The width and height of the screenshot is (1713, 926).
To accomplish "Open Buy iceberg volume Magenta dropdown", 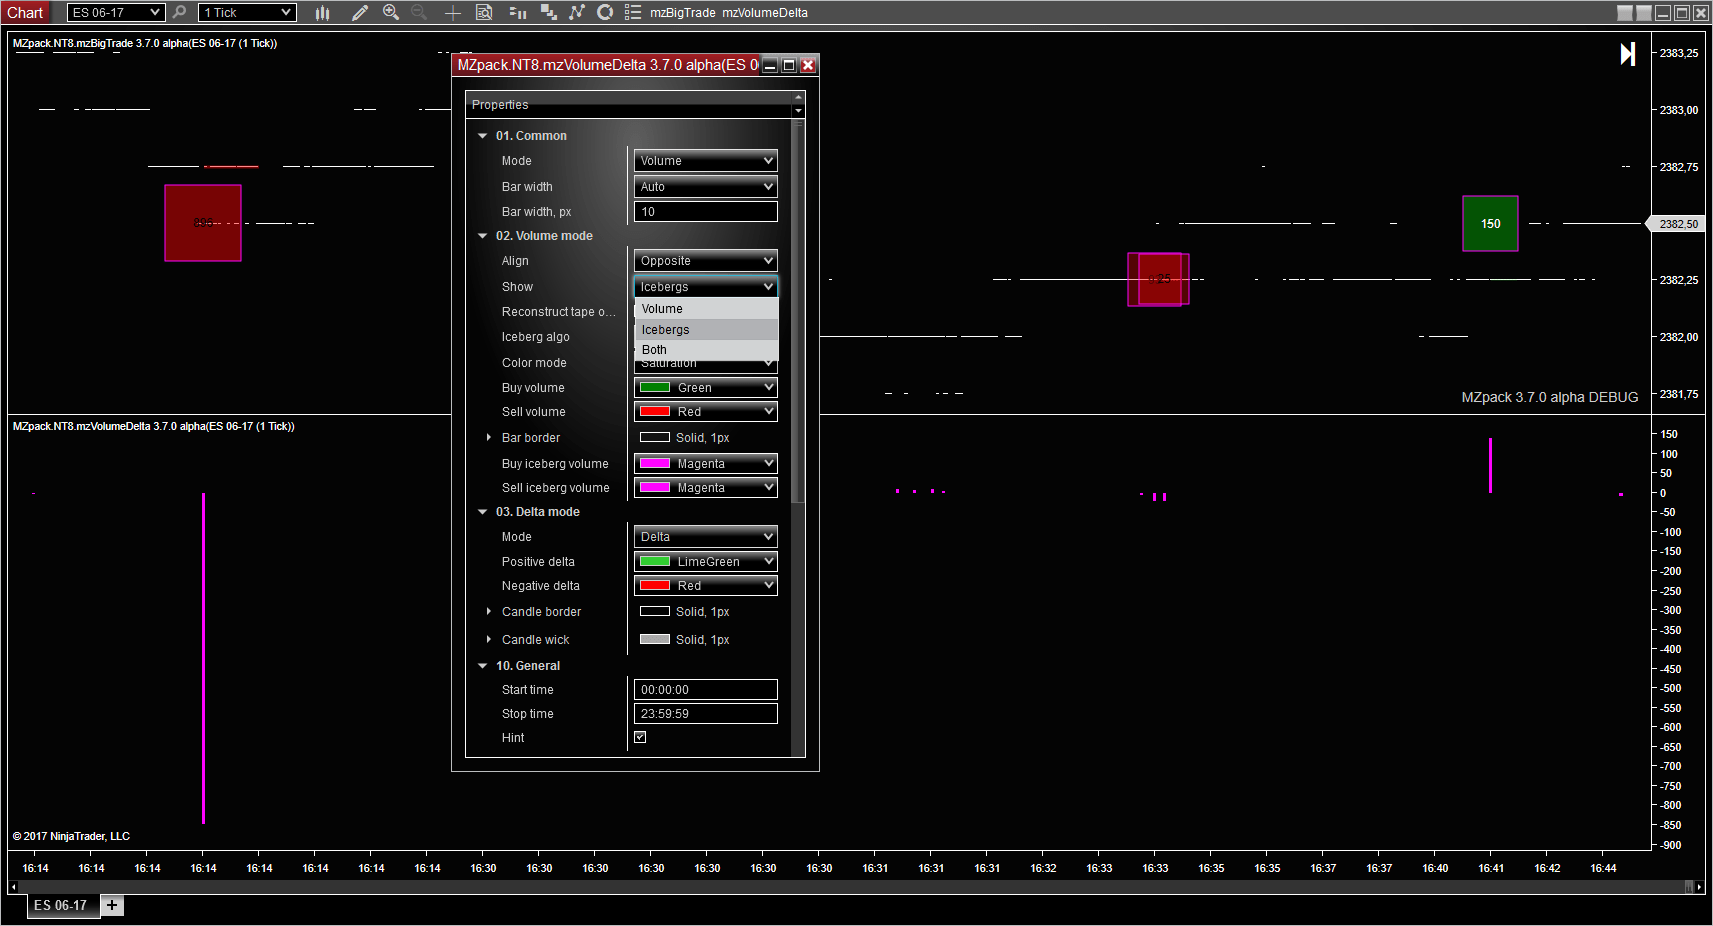I will 706,464.
